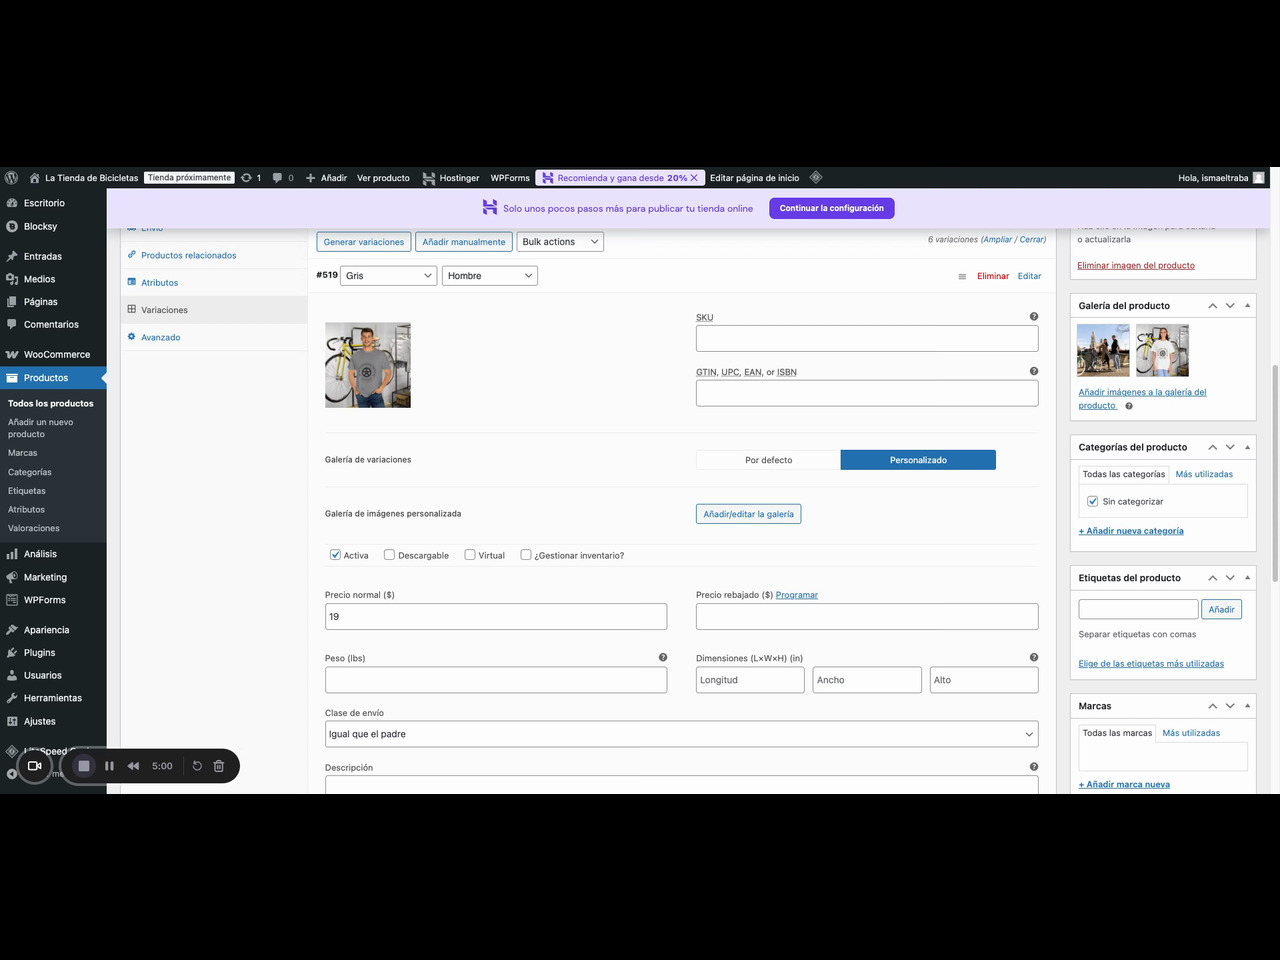
Task: Click Continuar la configuración button
Action: (832, 208)
